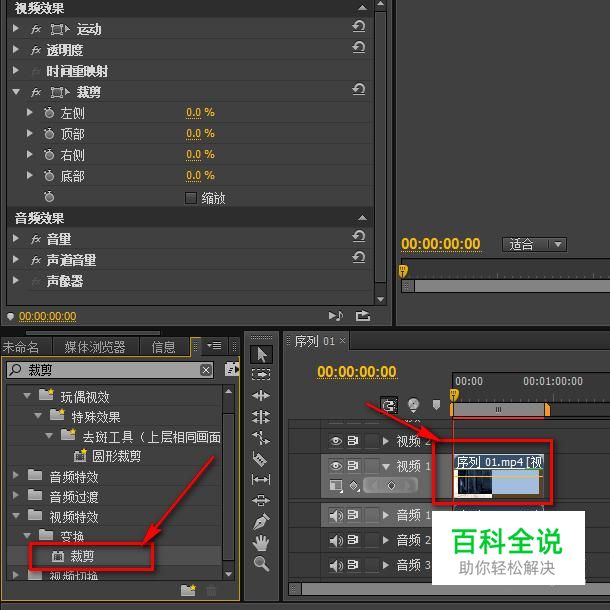610x610 pixels.
Task: Toggle animation stopwatch for 右侧
Action: point(49,155)
